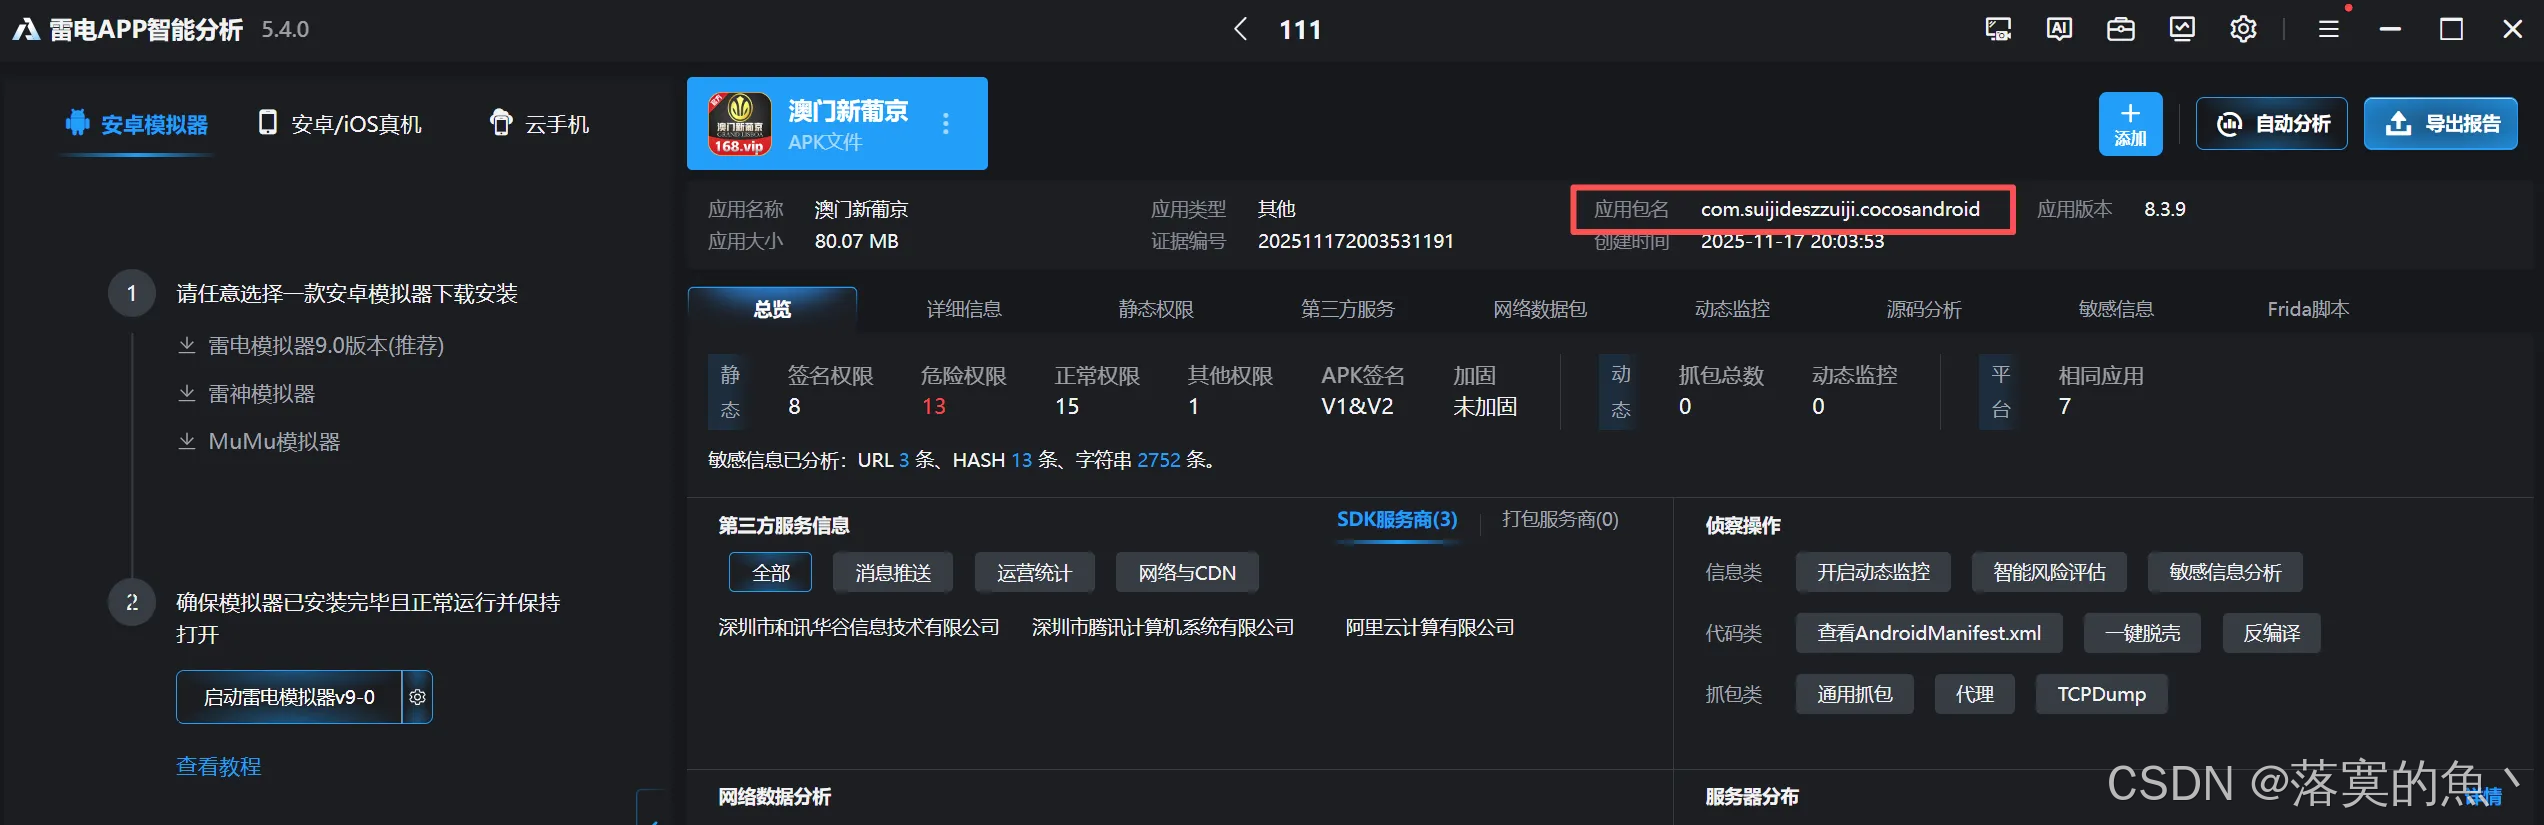Open gear settings next to 启动雷电模拟器
The width and height of the screenshot is (2544, 825).
[x=418, y=697]
